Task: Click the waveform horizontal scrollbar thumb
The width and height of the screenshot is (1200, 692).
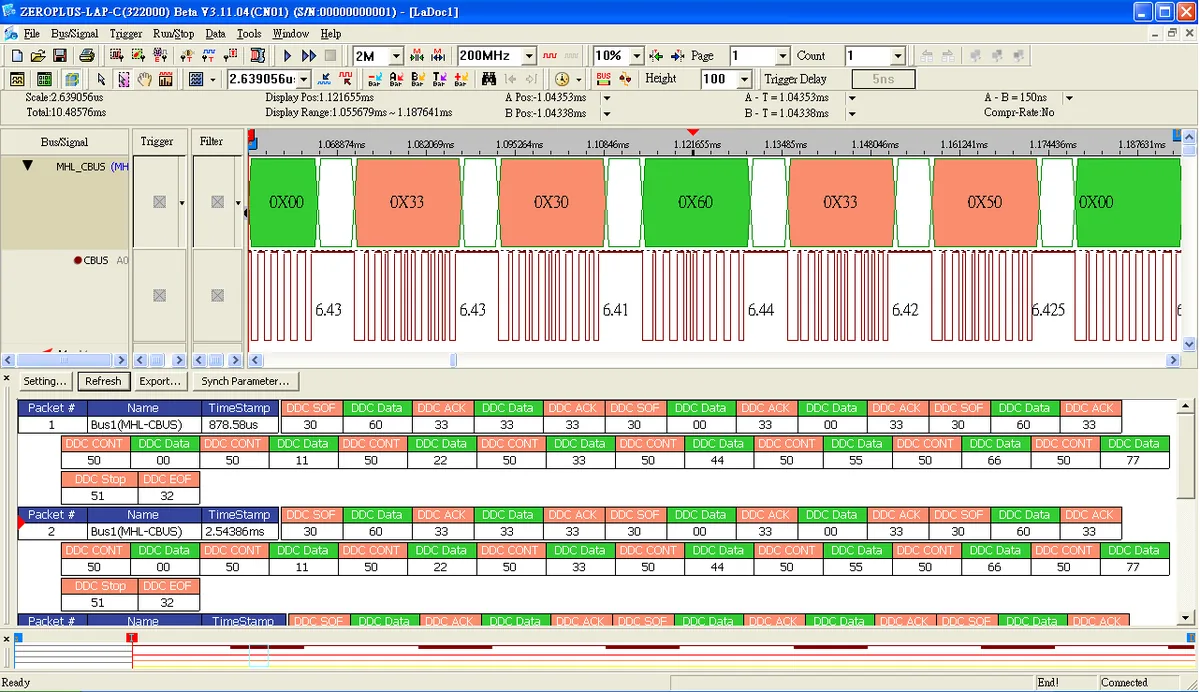Action: coord(454,360)
